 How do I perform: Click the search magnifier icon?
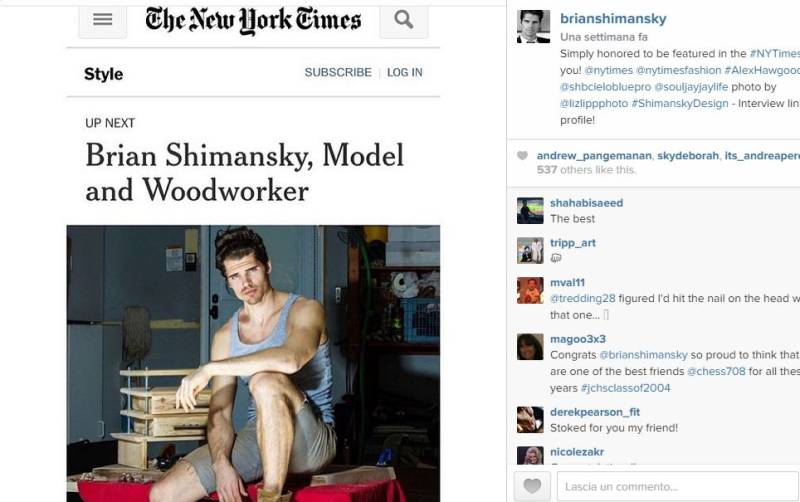[x=404, y=20]
